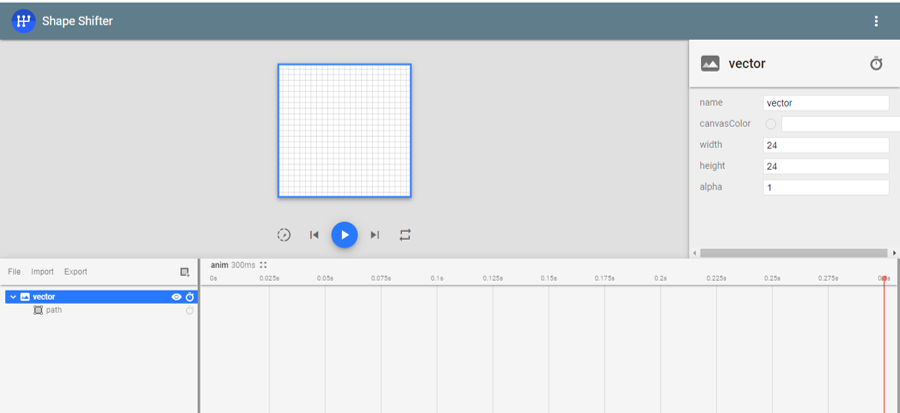
Task: Toggle visibility eye of vector layer
Action: pyautogui.click(x=177, y=297)
